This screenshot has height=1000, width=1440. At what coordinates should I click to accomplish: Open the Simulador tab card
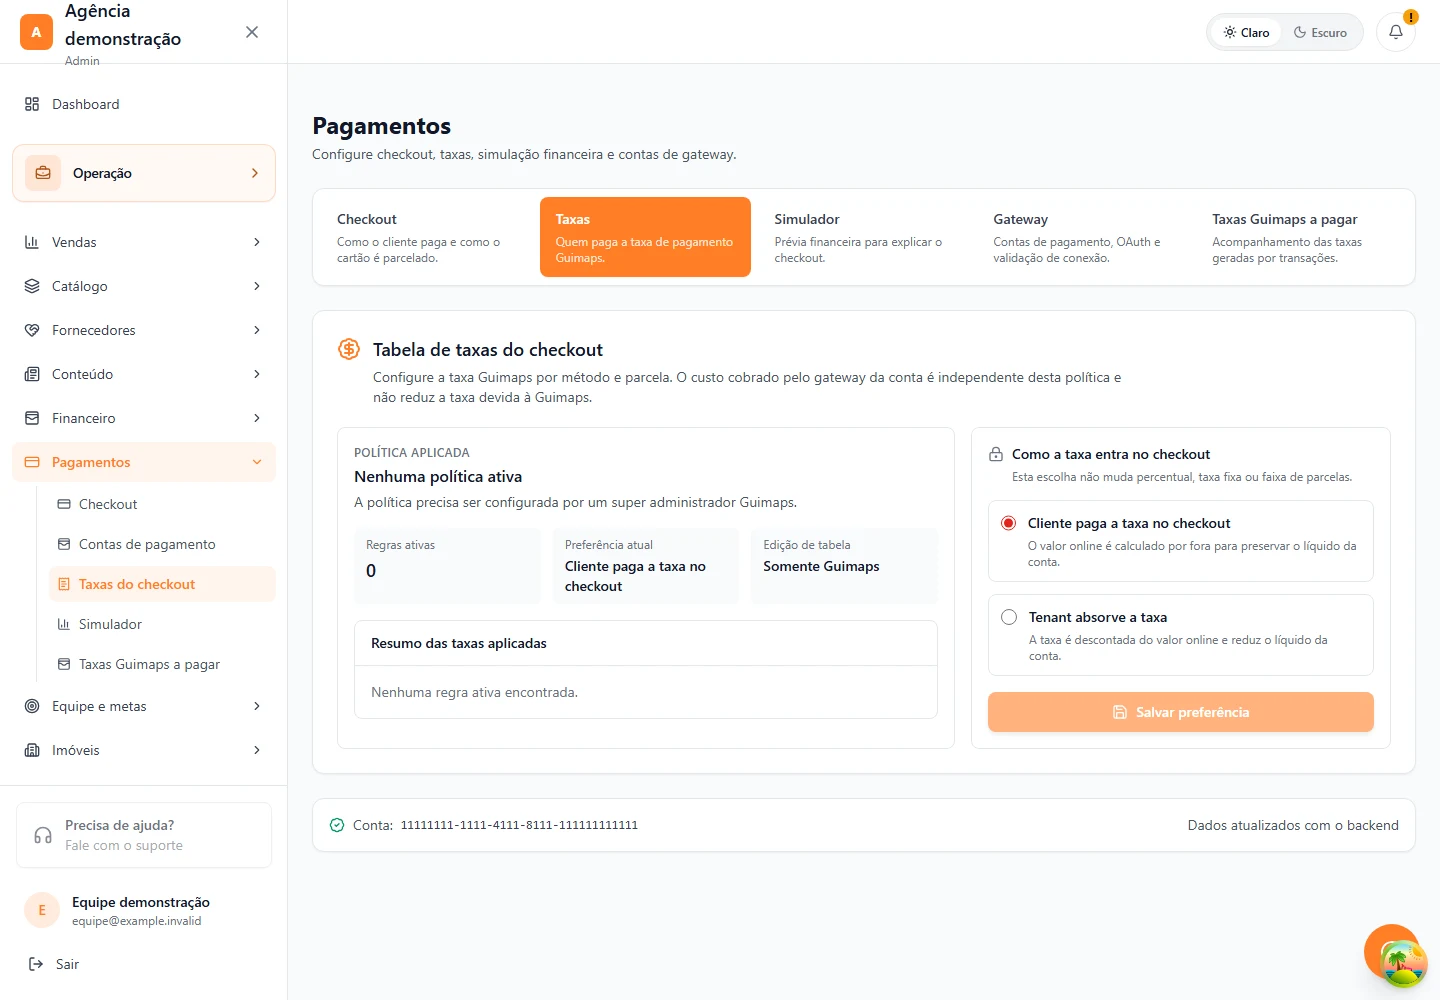click(864, 237)
